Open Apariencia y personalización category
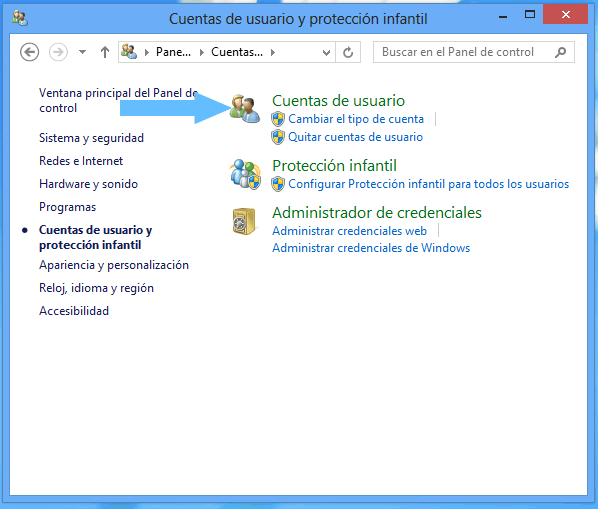 (114, 265)
